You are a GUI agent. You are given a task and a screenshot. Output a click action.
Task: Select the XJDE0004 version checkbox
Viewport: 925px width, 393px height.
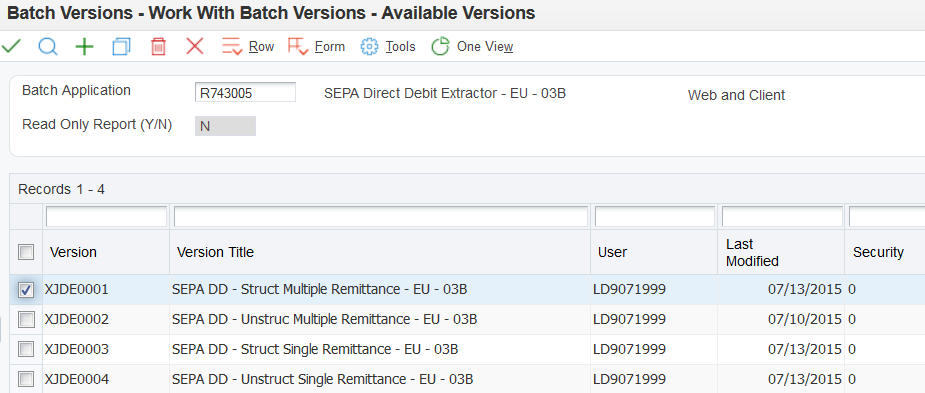coord(26,379)
